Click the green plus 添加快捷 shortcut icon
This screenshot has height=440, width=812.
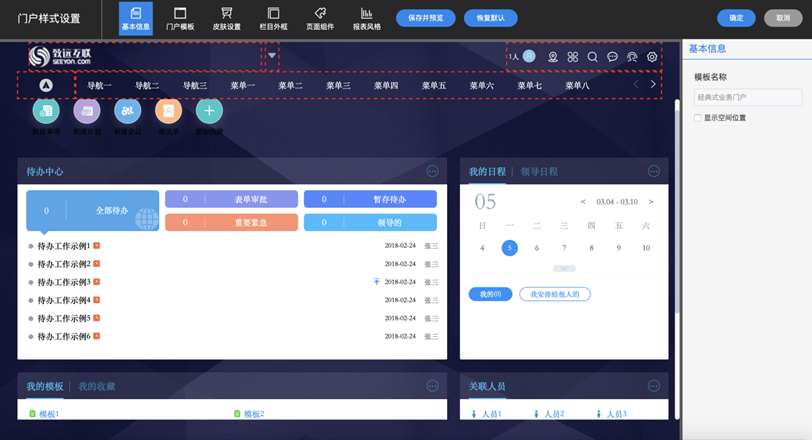209,113
